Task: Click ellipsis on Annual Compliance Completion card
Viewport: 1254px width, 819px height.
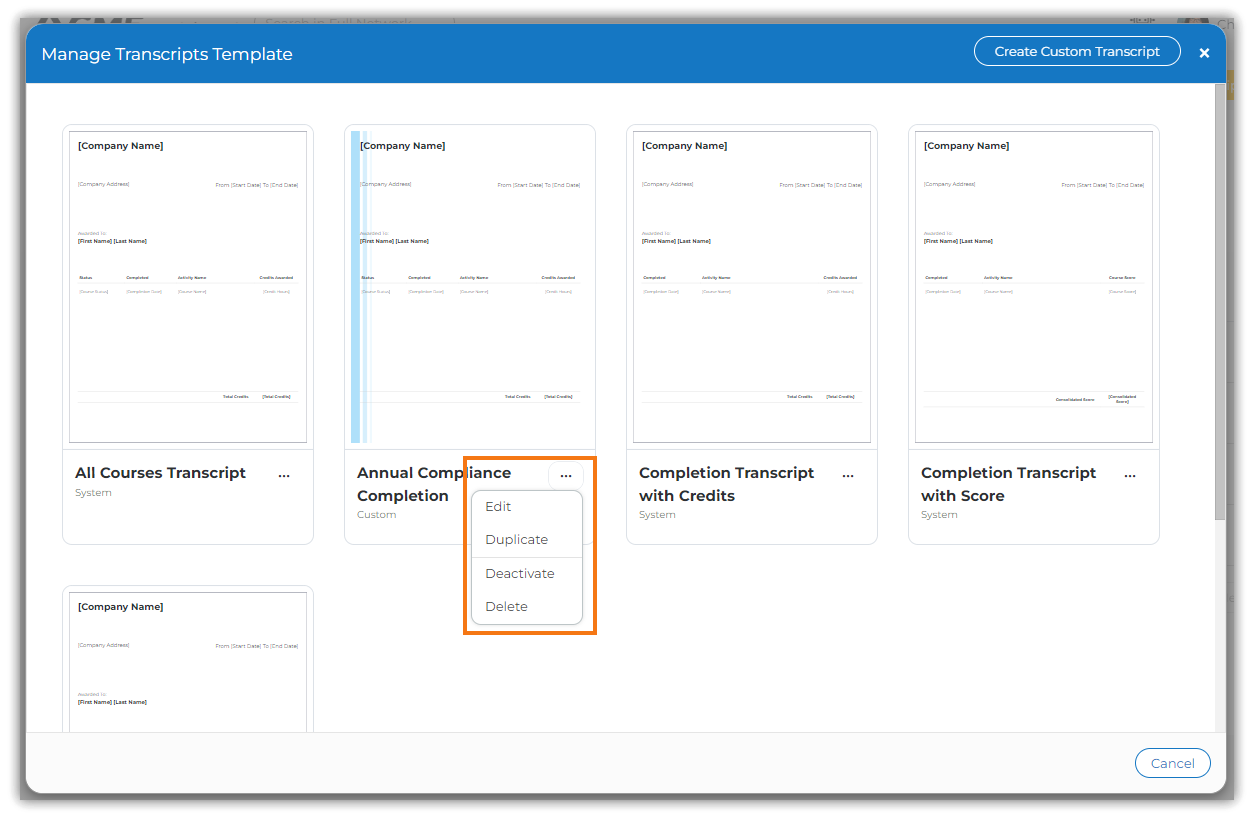Action: (566, 476)
